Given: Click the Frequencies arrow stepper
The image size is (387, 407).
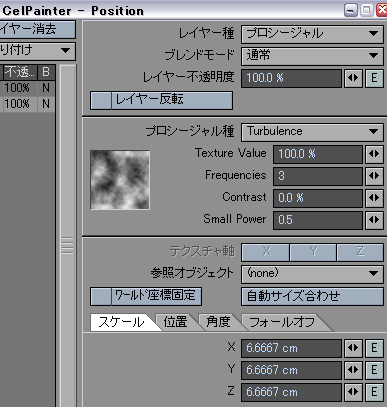Looking at the screenshot, I should point(374,176).
